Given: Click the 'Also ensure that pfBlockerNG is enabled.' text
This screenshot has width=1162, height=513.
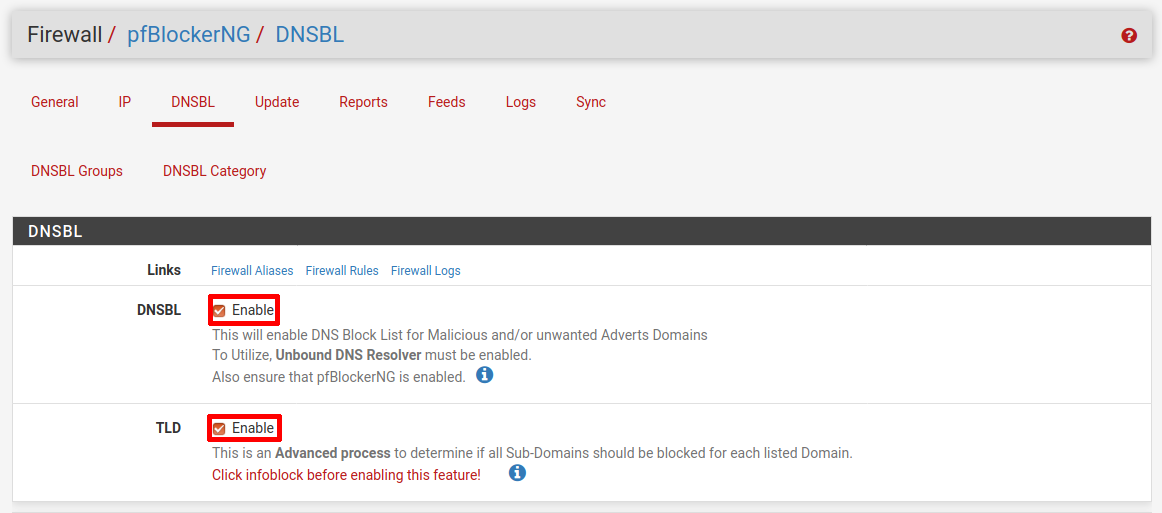Looking at the screenshot, I should click(x=339, y=377).
